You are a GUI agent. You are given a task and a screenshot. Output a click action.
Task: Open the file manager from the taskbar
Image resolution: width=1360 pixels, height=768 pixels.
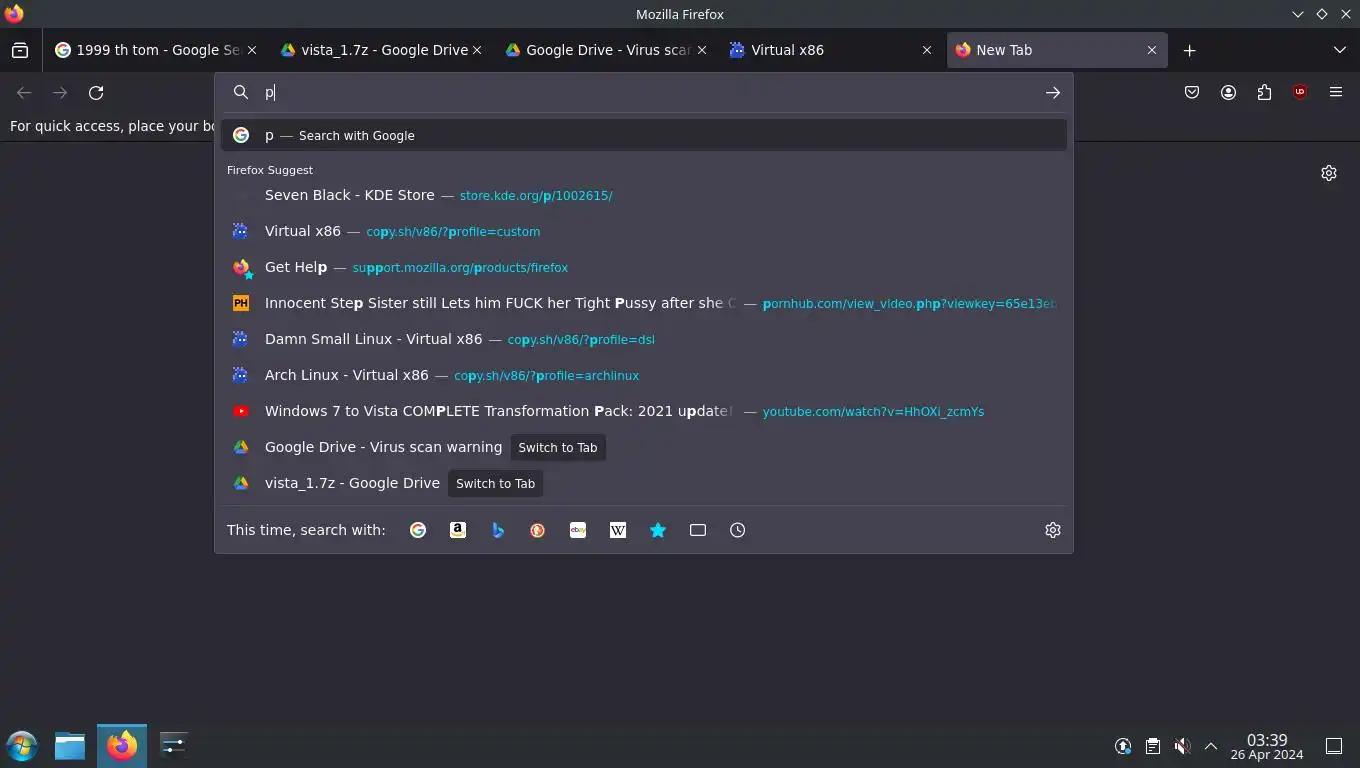click(x=70, y=745)
